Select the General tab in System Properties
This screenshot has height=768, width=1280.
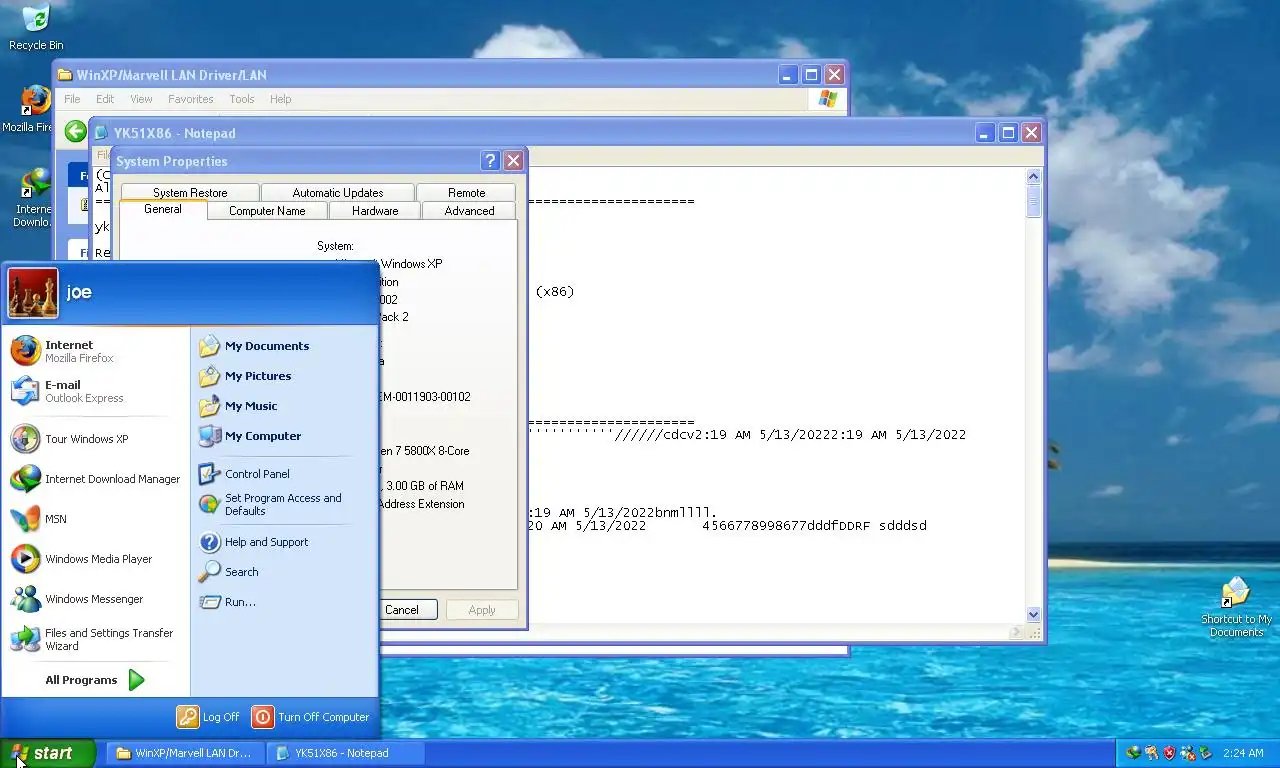(163, 209)
